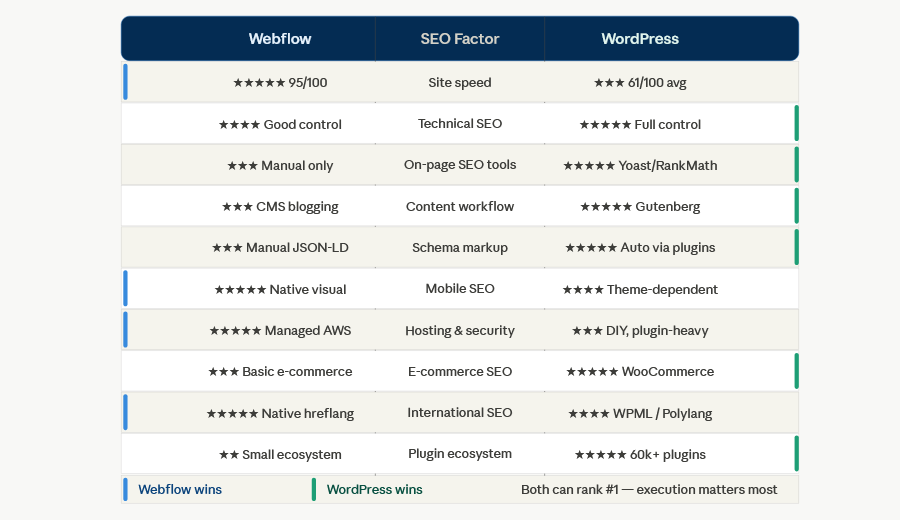The width and height of the screenshot is (900, 520).
Task: Click the '★★★★ Good control' cell
Action: pos(280,124)
